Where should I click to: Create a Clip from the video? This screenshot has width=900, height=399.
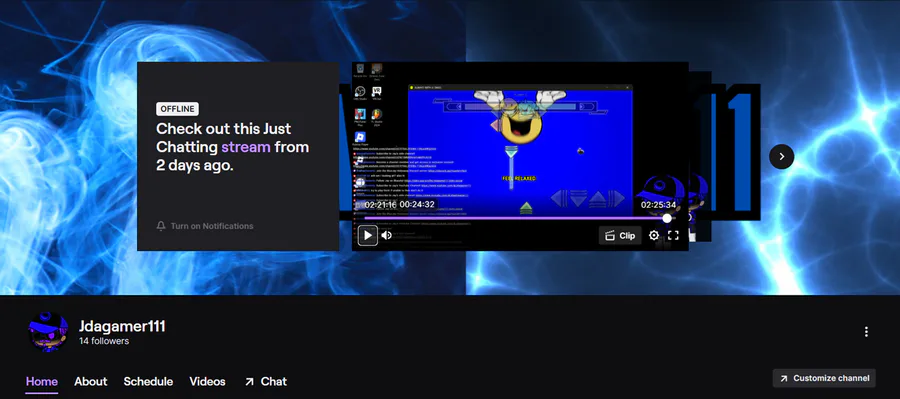[x=620, y=235]
